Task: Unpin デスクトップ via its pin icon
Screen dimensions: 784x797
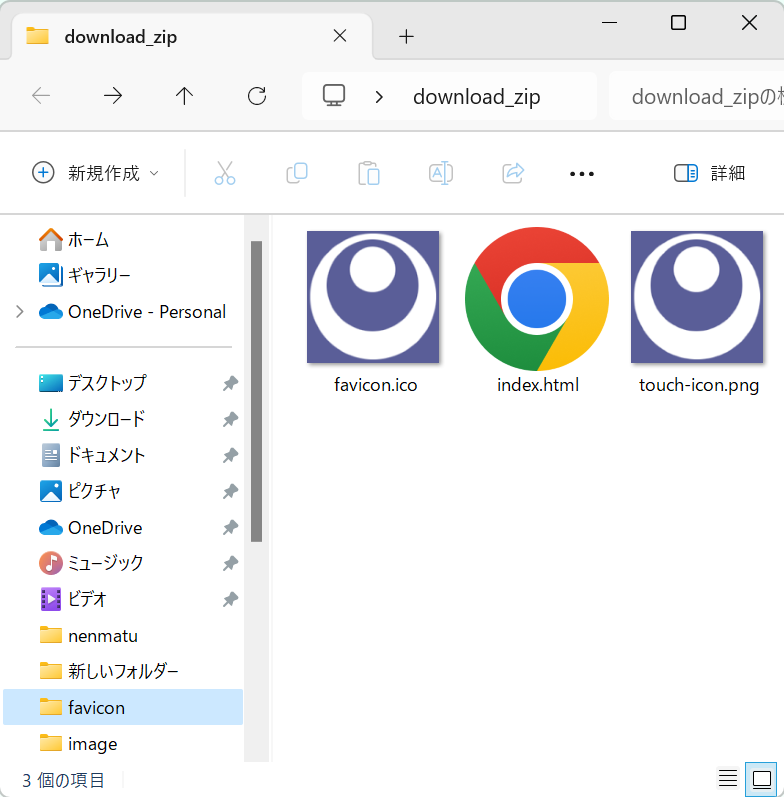Action: (230, 383)
